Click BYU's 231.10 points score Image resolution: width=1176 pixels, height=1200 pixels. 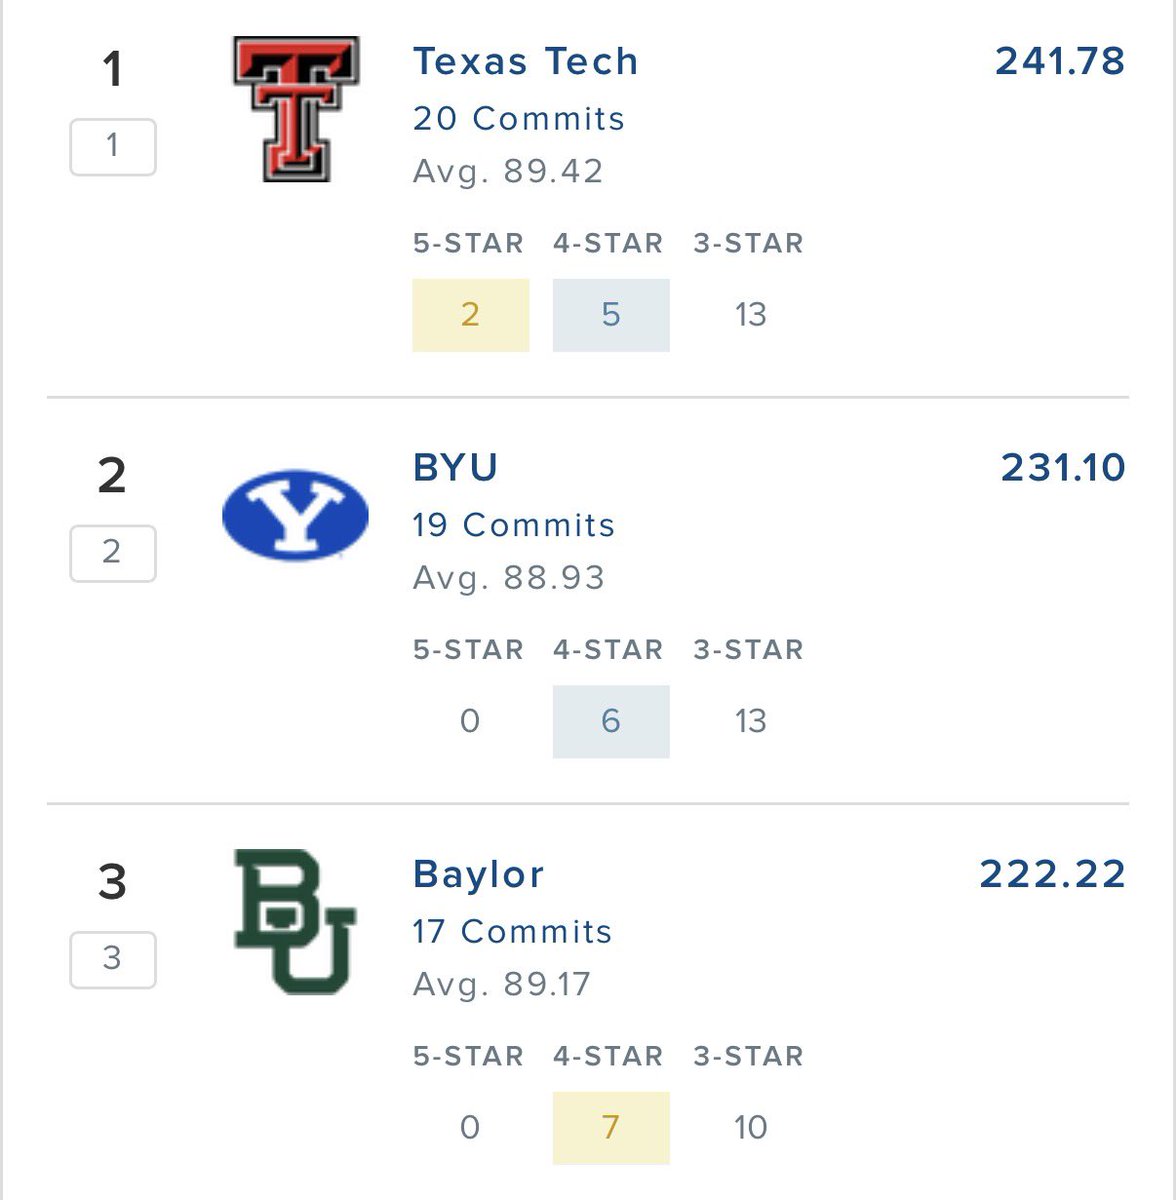point(1063,468)
